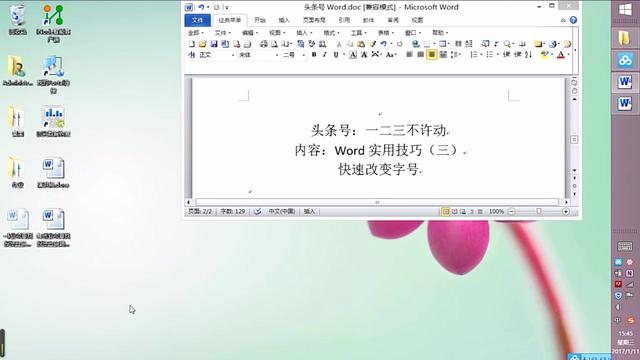Screen dimensions: 640x360
Task: Open the 全部 dropdown in the classic menu
Action: (x=196, y=33)
